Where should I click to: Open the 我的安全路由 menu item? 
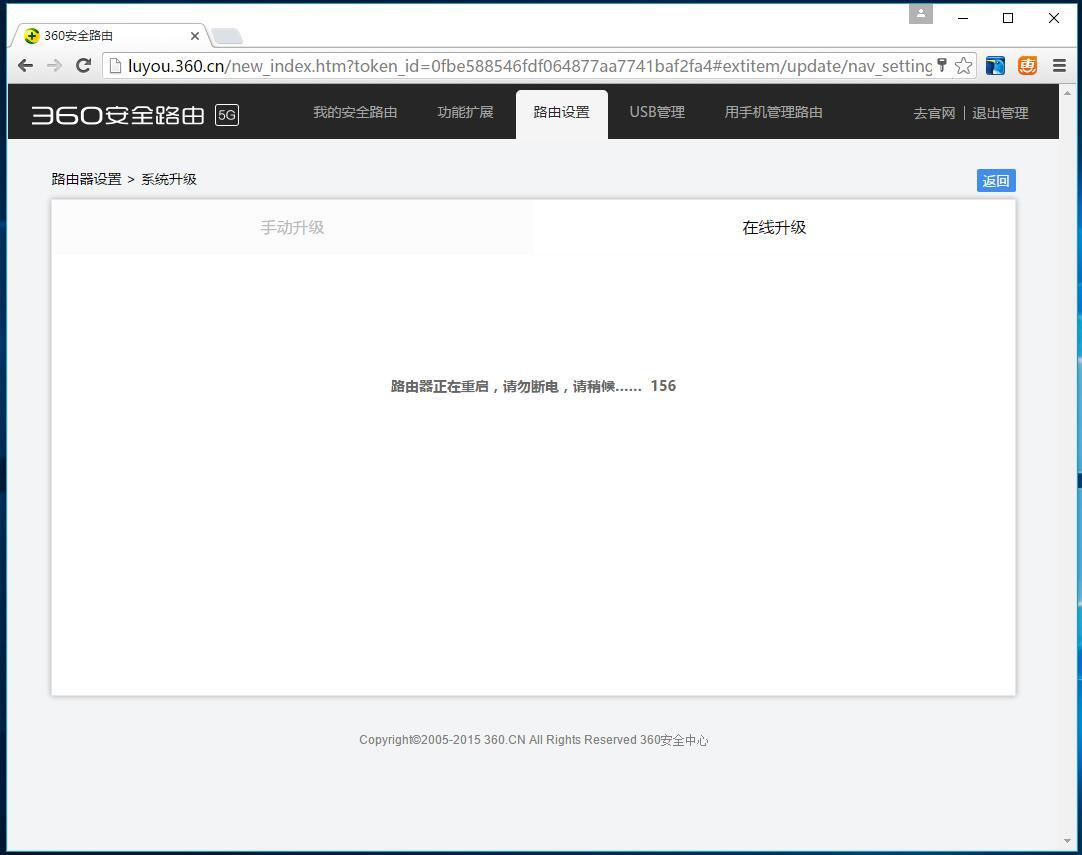click(x=355, y=112)
